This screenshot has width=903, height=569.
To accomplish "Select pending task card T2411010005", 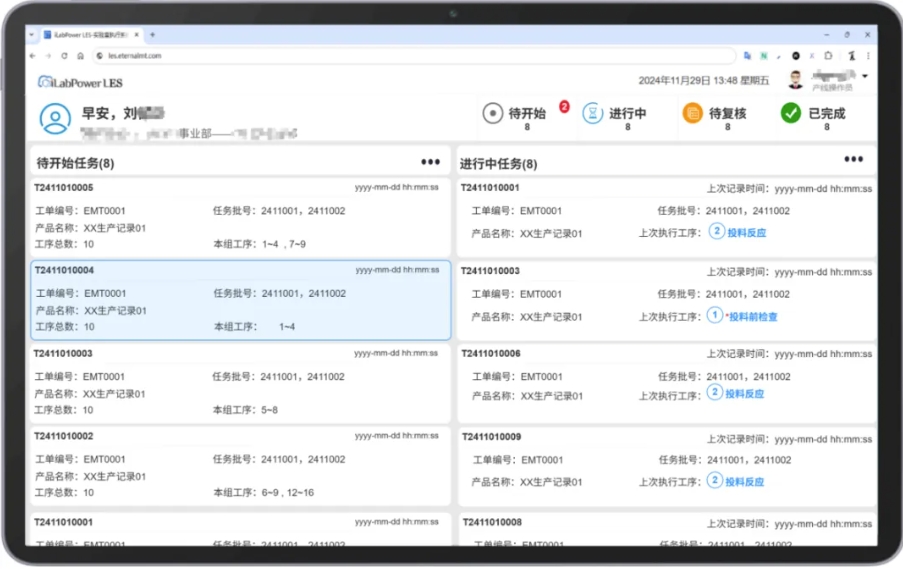I will pyautogui.click(x=240, y=217).
